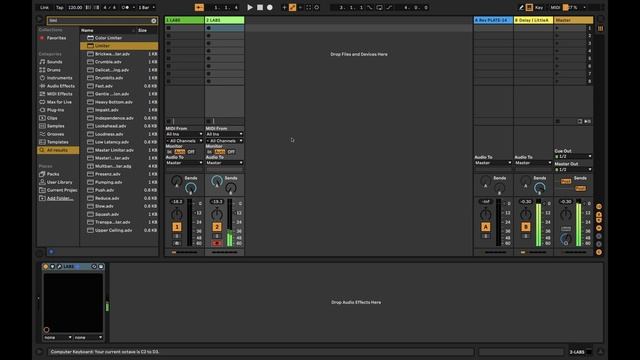This screenshot has height=360, width=640.
Task: Click into the browser search box
Action: pyautogui.click(x=99, y=20)
